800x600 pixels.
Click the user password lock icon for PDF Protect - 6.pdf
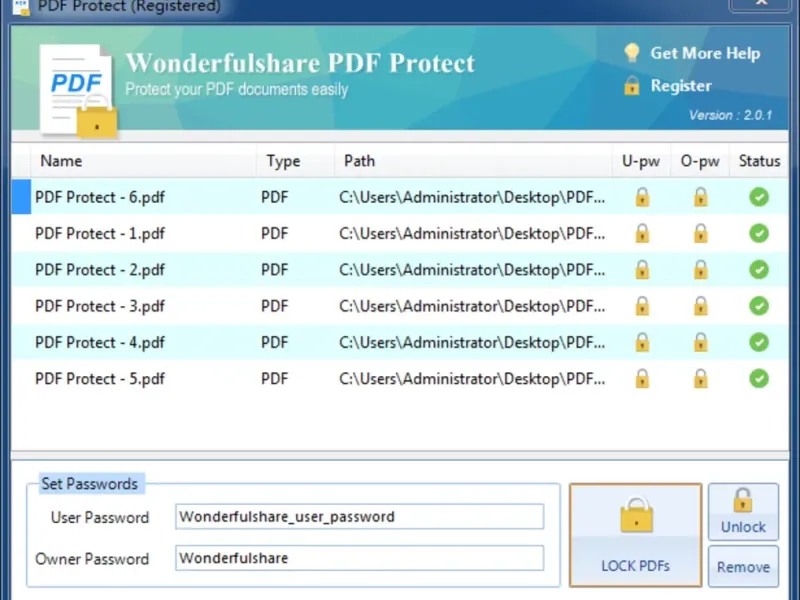(x=642, y=197)
